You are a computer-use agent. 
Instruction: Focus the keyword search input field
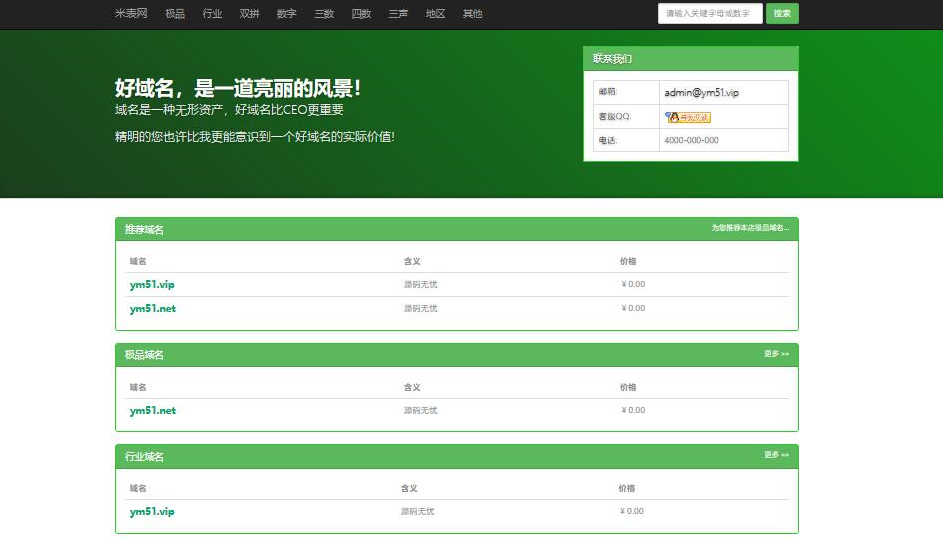[709, 14]
